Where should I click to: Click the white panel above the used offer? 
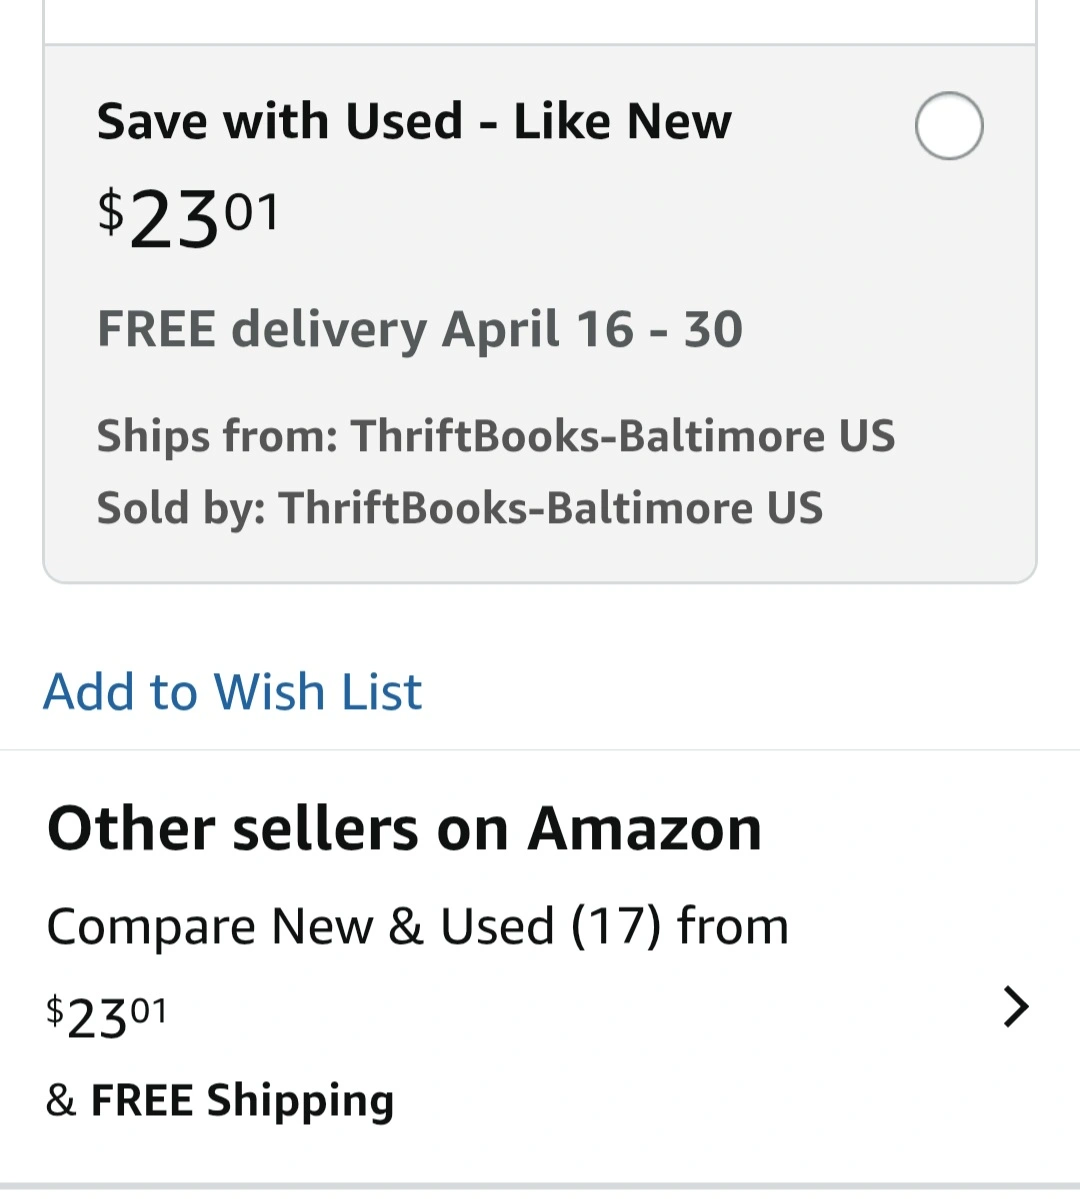pos(540,20)
